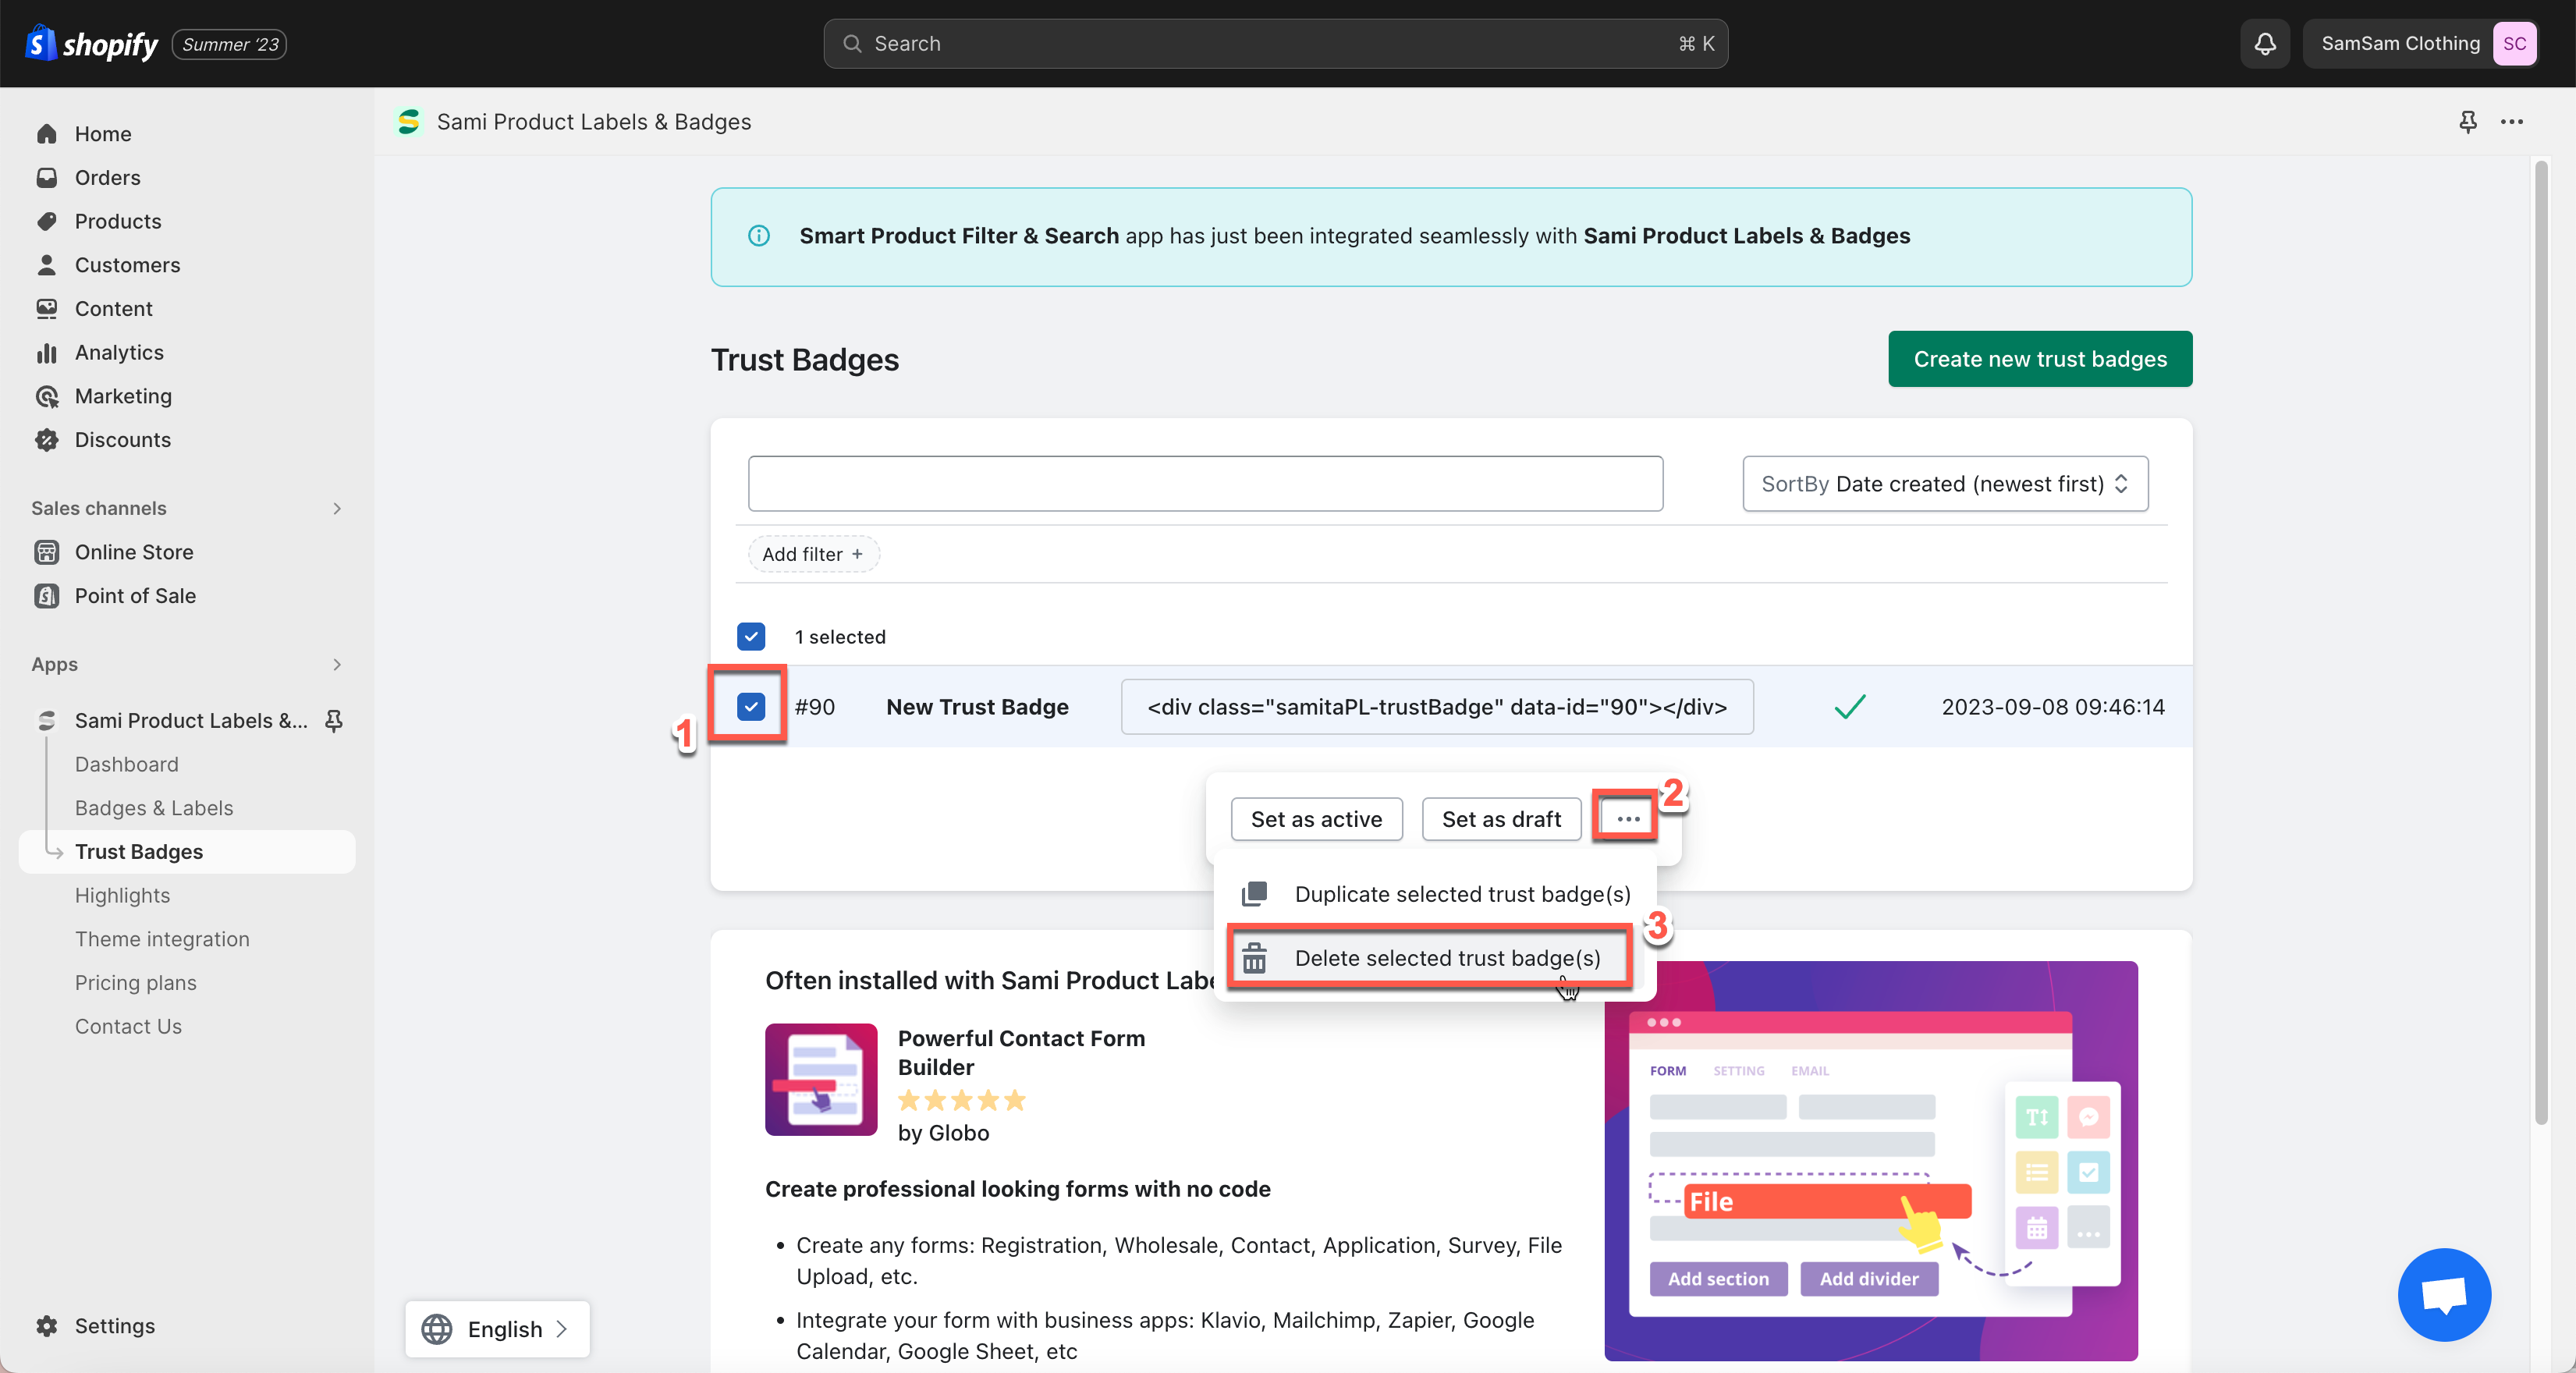2576x1373 pixels.
Task: Click the Marketing target icon
Action: (47, 396)
